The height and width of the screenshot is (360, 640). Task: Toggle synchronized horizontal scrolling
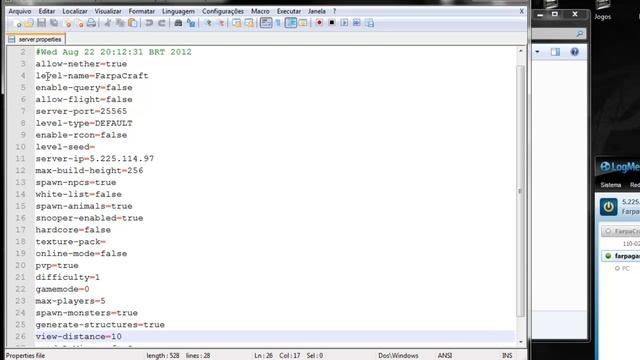click(x=249, y=23)
